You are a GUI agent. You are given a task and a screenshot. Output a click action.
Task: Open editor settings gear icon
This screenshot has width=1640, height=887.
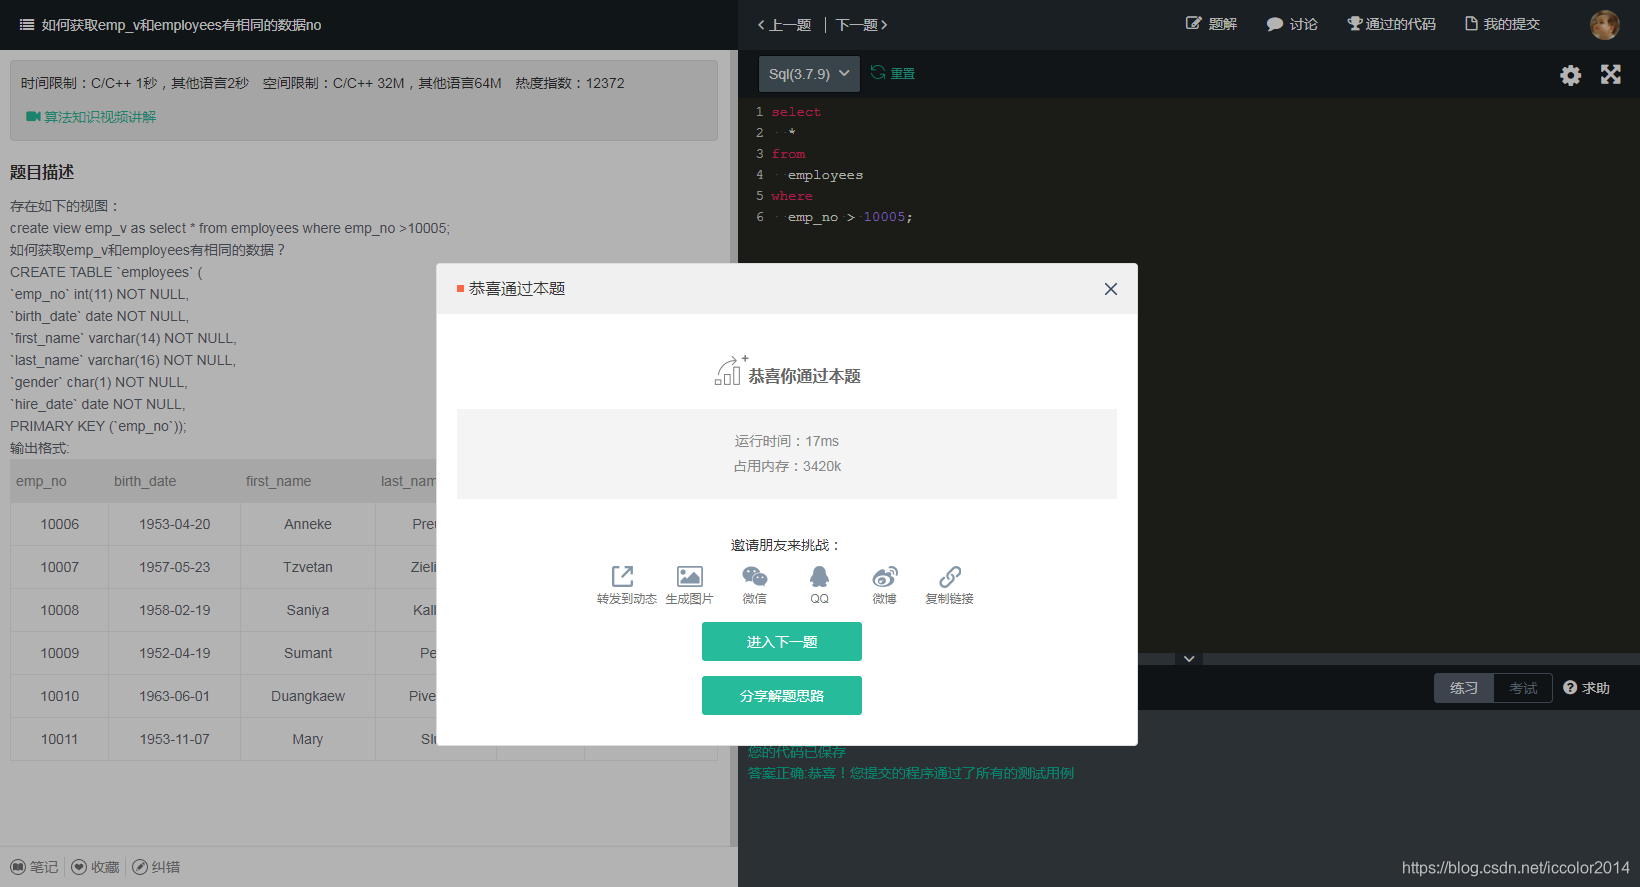click(x=1571, y=75)
